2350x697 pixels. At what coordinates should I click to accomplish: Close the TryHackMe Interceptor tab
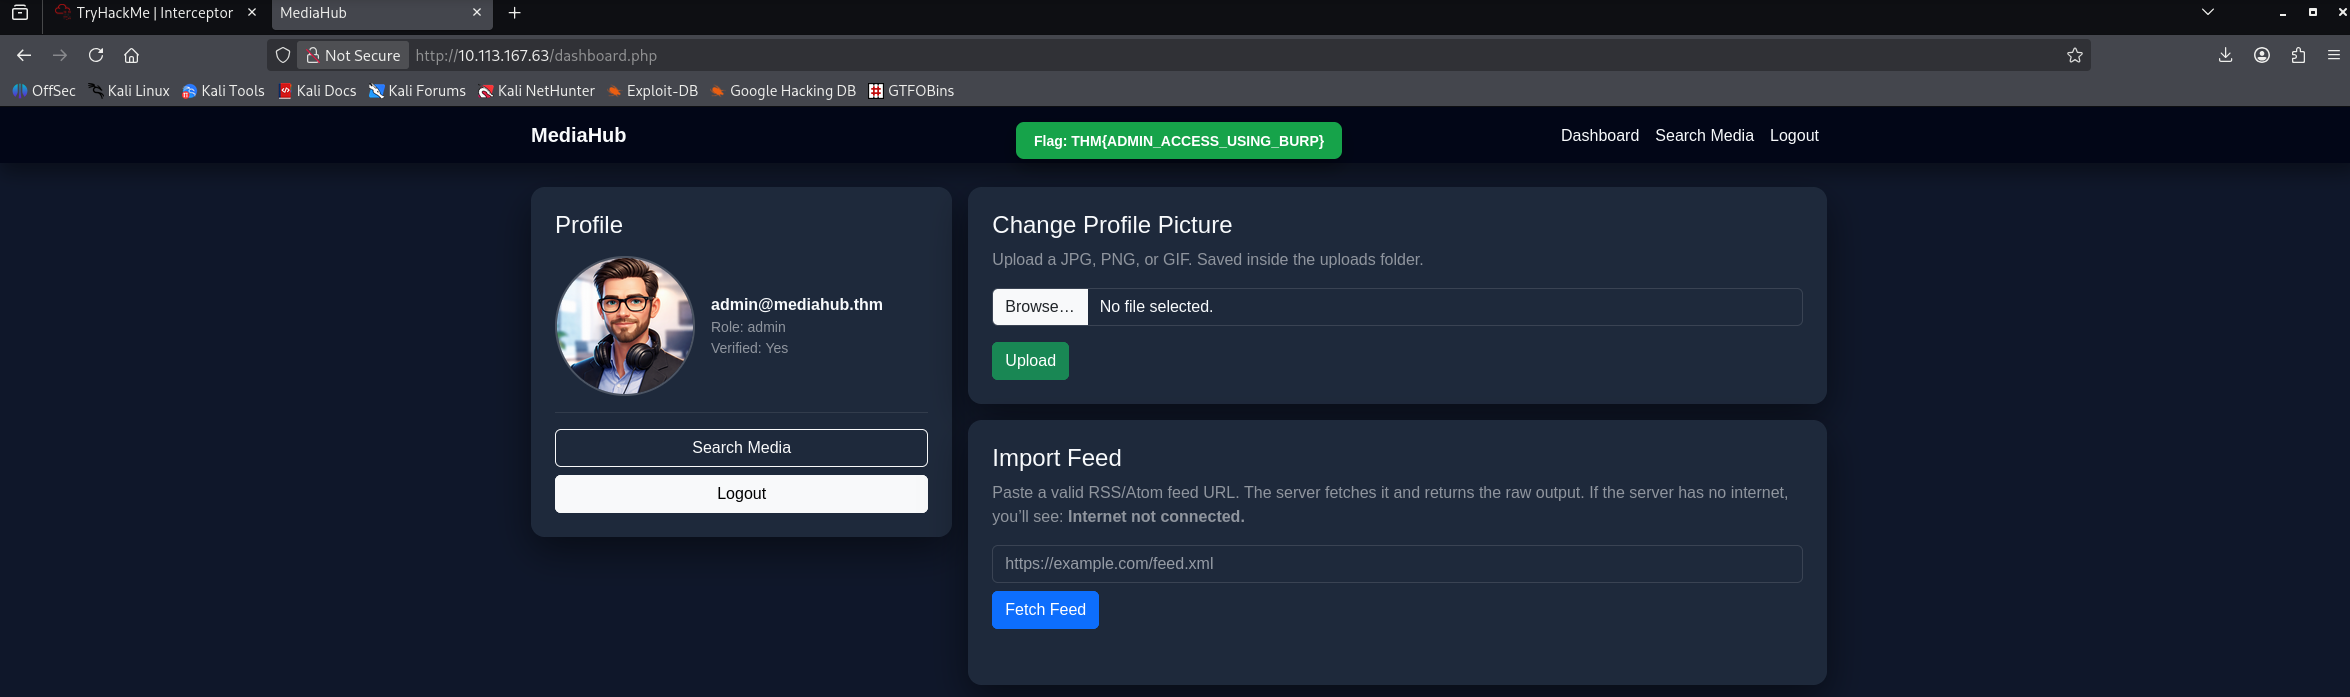pos(252,12)
